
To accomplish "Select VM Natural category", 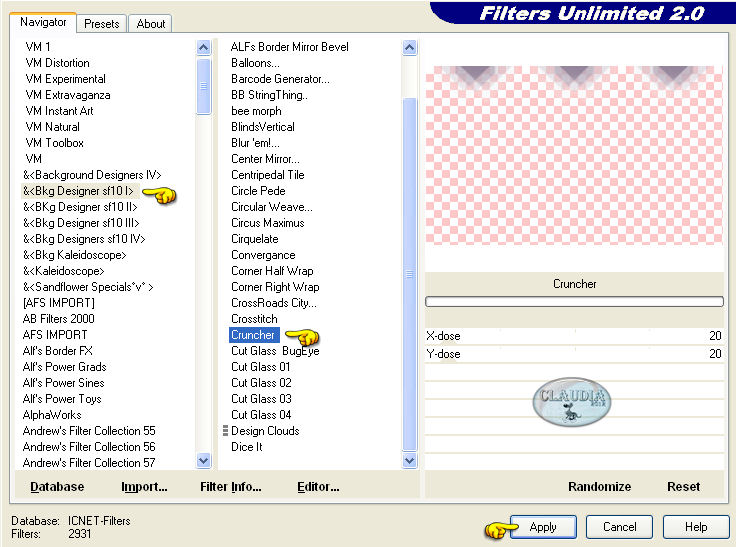I will point(52,127).
